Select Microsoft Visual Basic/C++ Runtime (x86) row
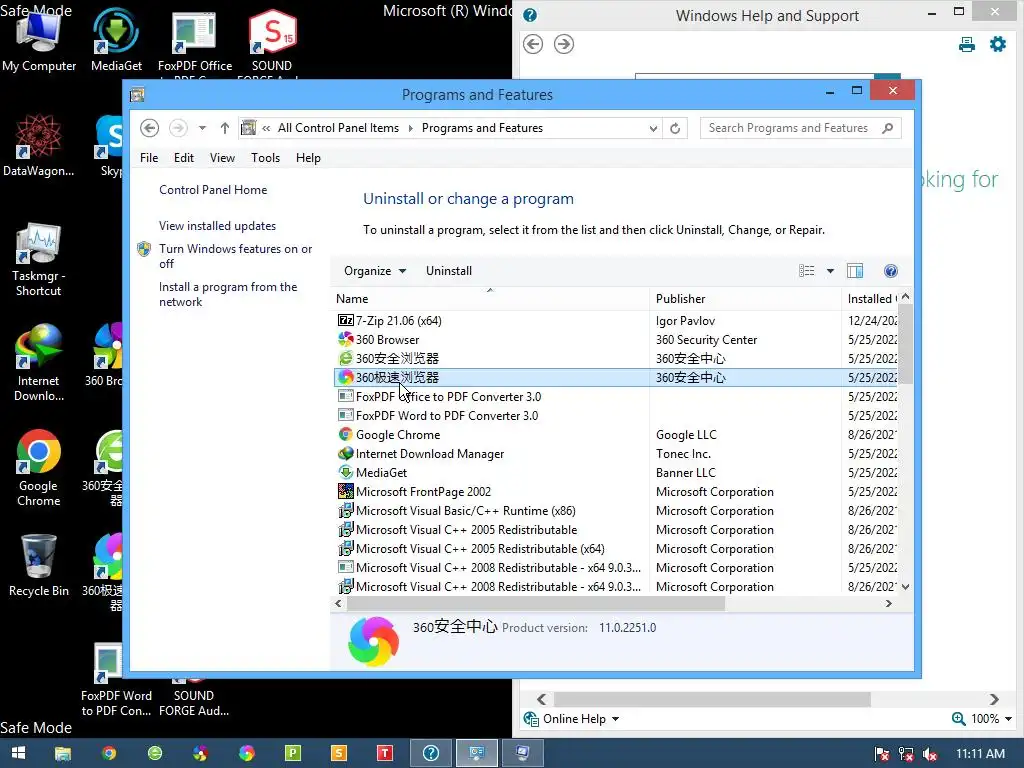This screenshot has width=1024, height=768. [615, 511]
